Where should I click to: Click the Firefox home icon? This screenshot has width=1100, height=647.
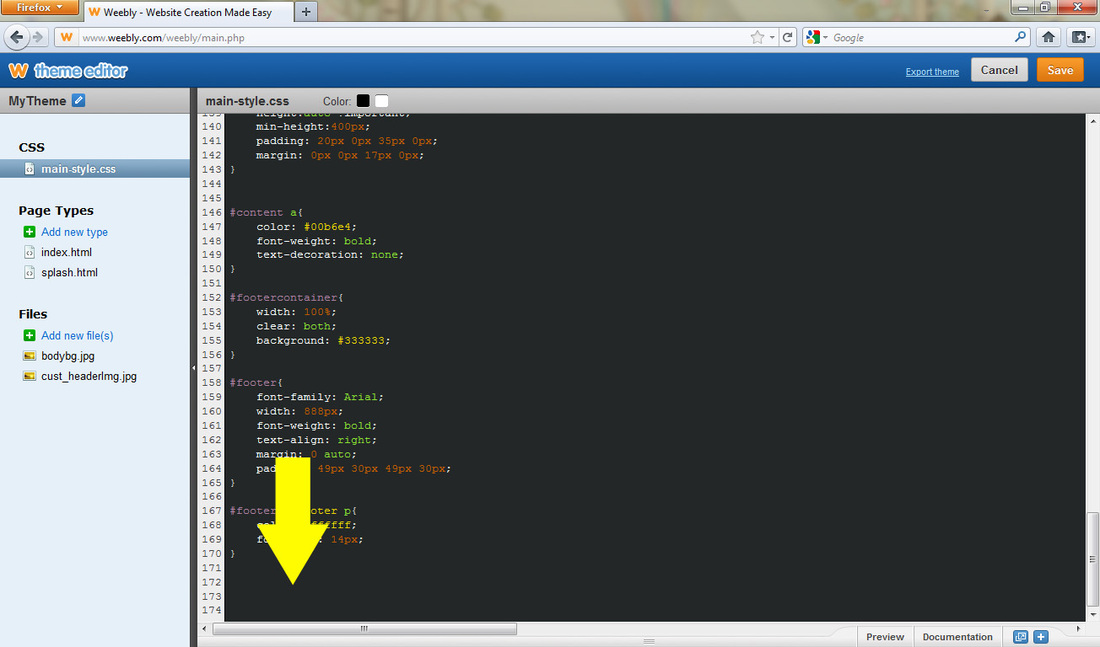[1049, 37]
